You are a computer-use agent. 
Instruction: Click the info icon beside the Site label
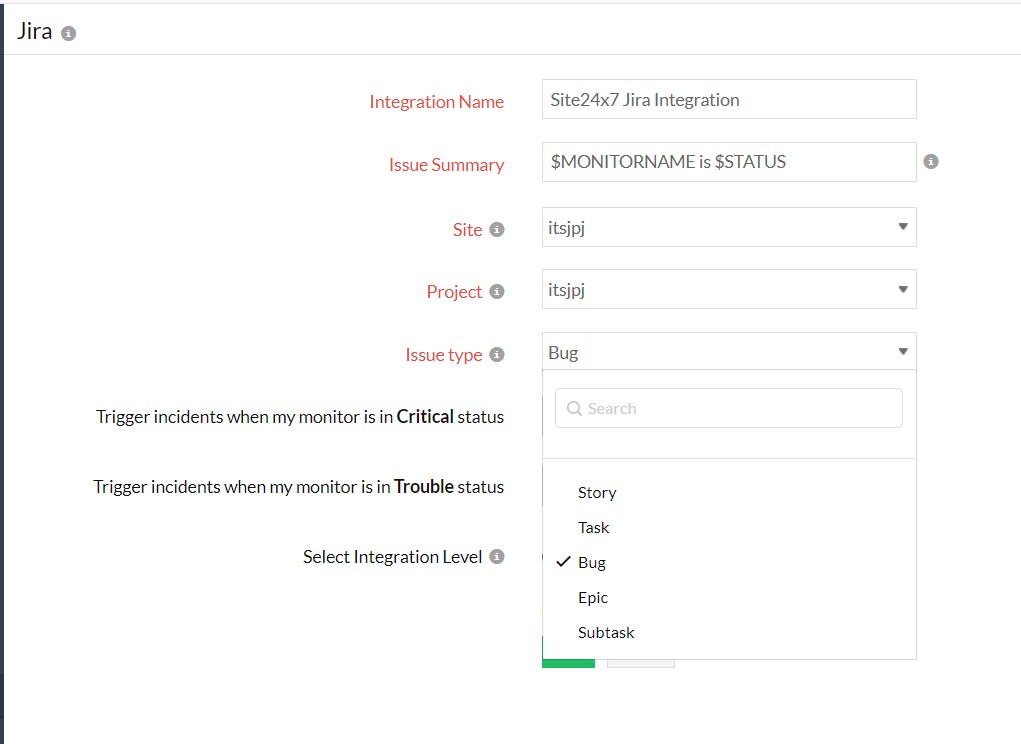[497, 229]
